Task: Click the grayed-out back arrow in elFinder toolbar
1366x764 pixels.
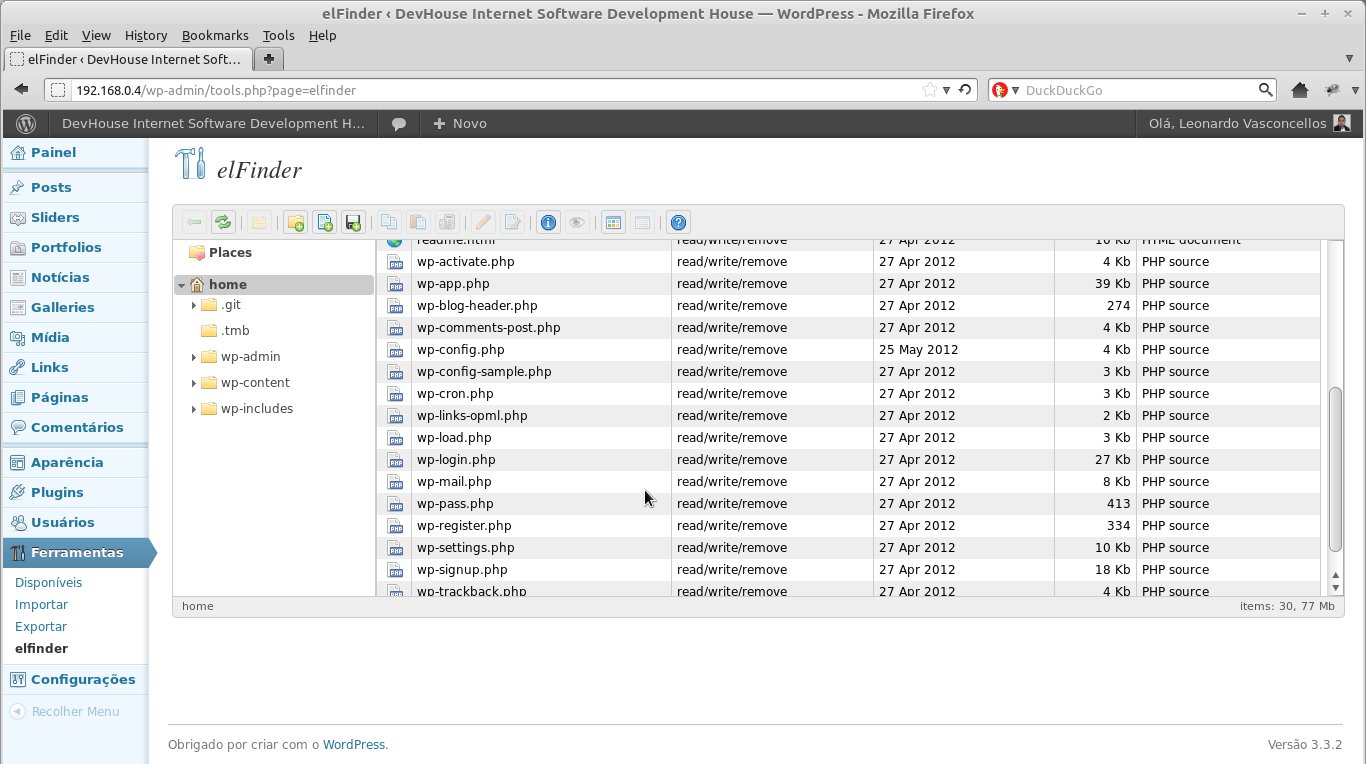Action: coord(194,223)
